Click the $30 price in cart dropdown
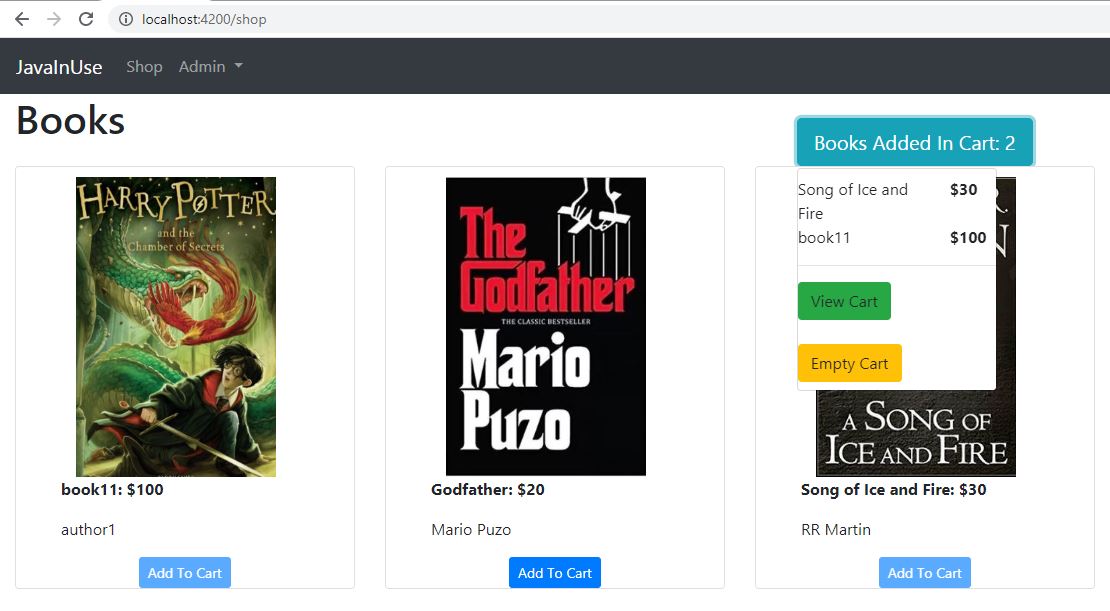The height and width of the screenshot is (611, 1110). pos(963,190)
